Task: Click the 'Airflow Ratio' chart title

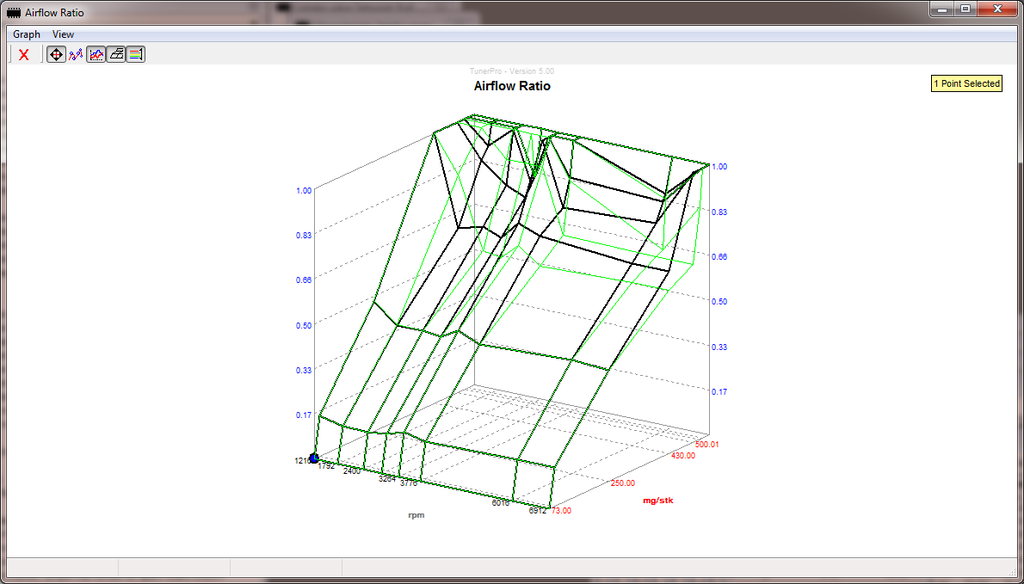Action: (x=512, y=86)
